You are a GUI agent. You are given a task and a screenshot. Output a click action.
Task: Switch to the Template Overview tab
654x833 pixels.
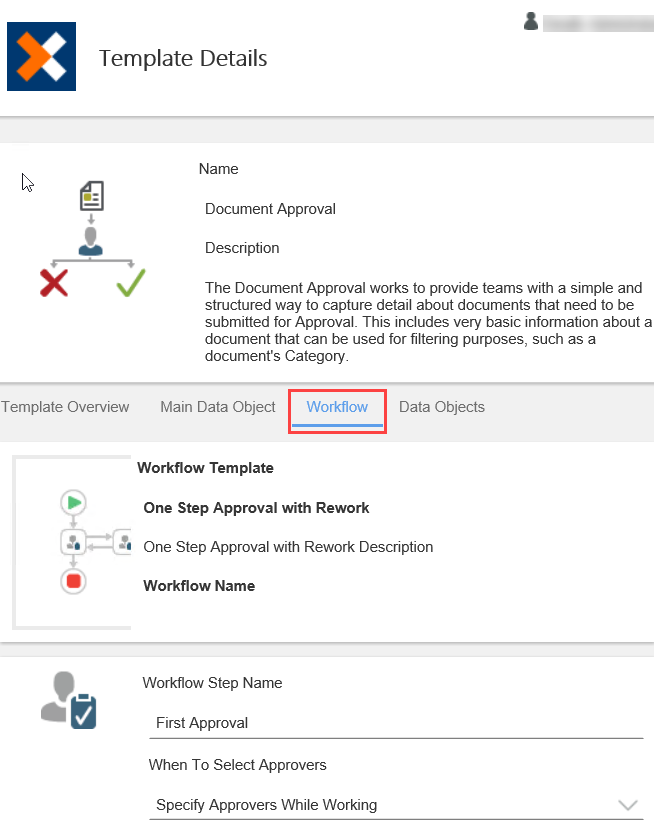coord(65,407)
